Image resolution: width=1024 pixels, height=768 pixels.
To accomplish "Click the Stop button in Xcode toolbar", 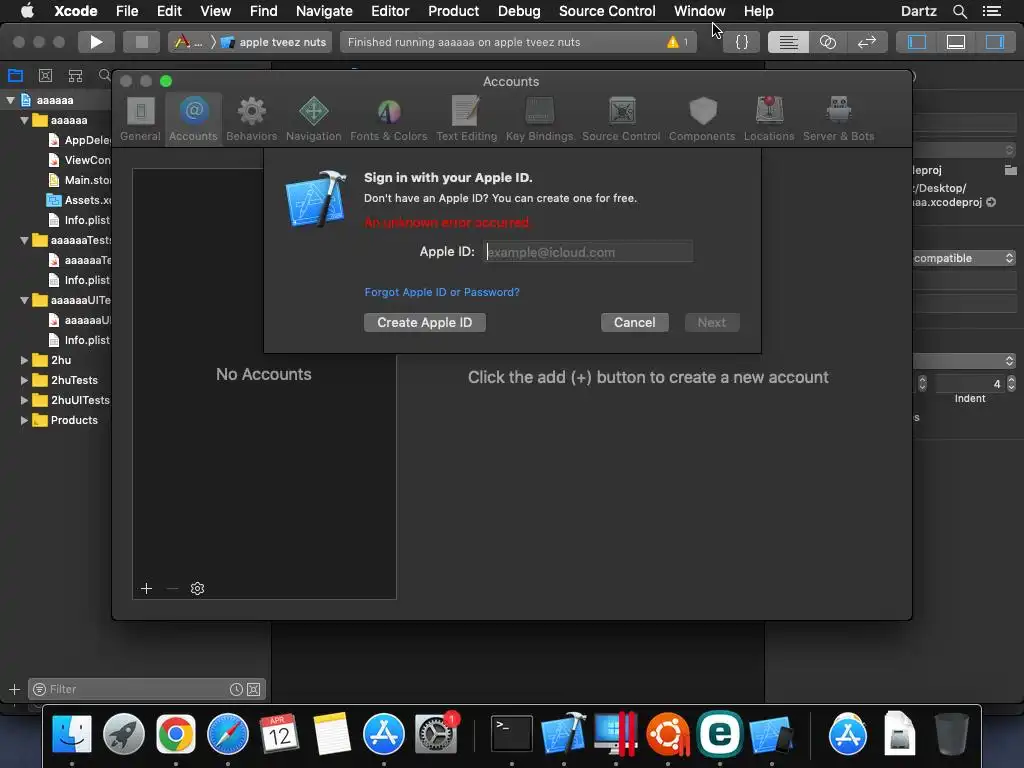I will click(x=141, y=42).
